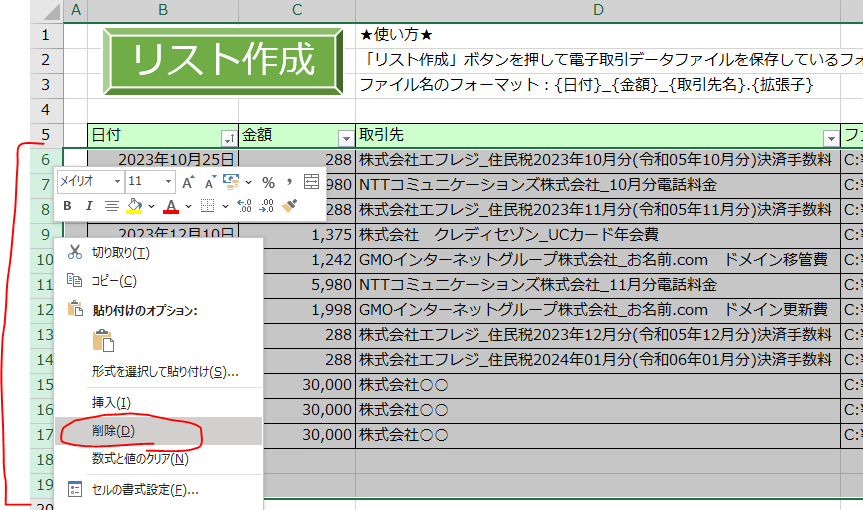The height and width of the screenshot is (510, 863).
Task: Click 株式会社○○ cell in row 17
Action: tap(598, 435)
